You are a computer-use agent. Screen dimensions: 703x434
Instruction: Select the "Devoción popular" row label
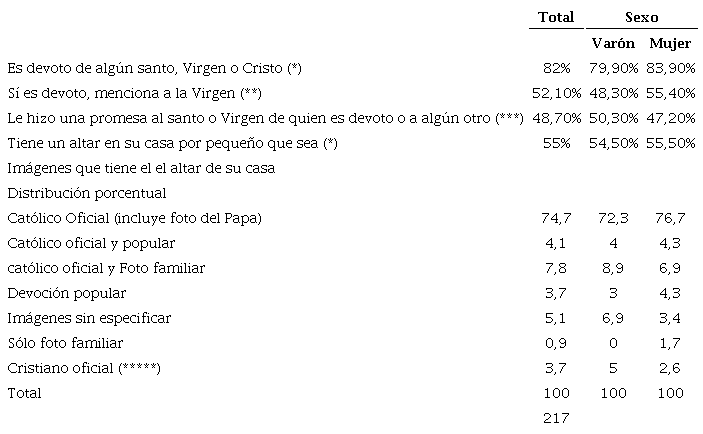pos(66,293)
